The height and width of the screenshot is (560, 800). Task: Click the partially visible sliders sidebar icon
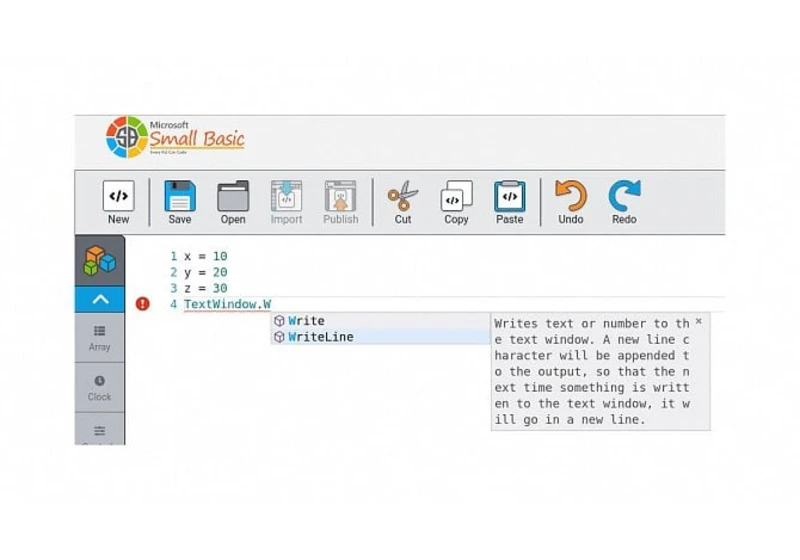pyautogui.click(x=99, y=431)
